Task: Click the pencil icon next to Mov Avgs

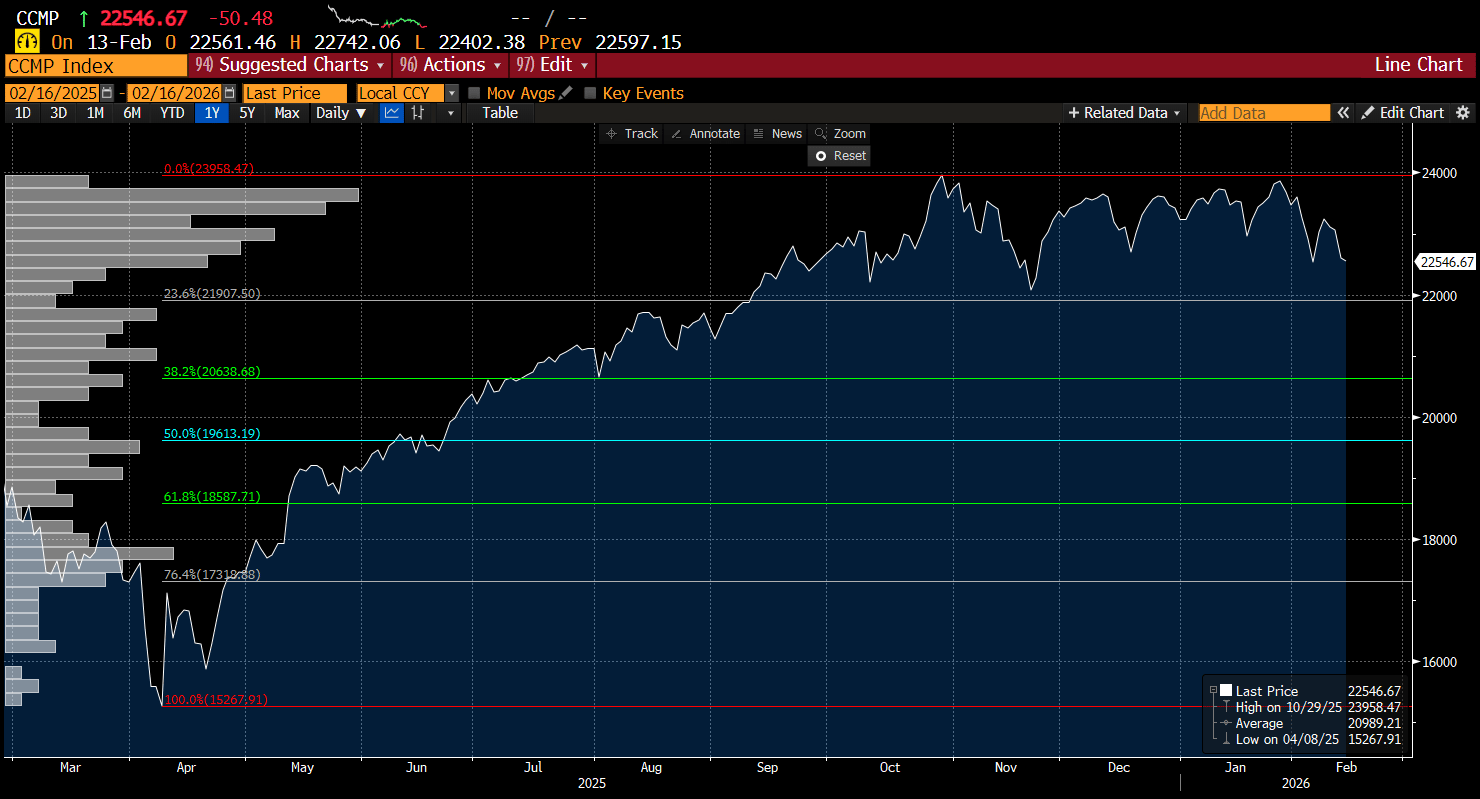Action: [566, 93]
